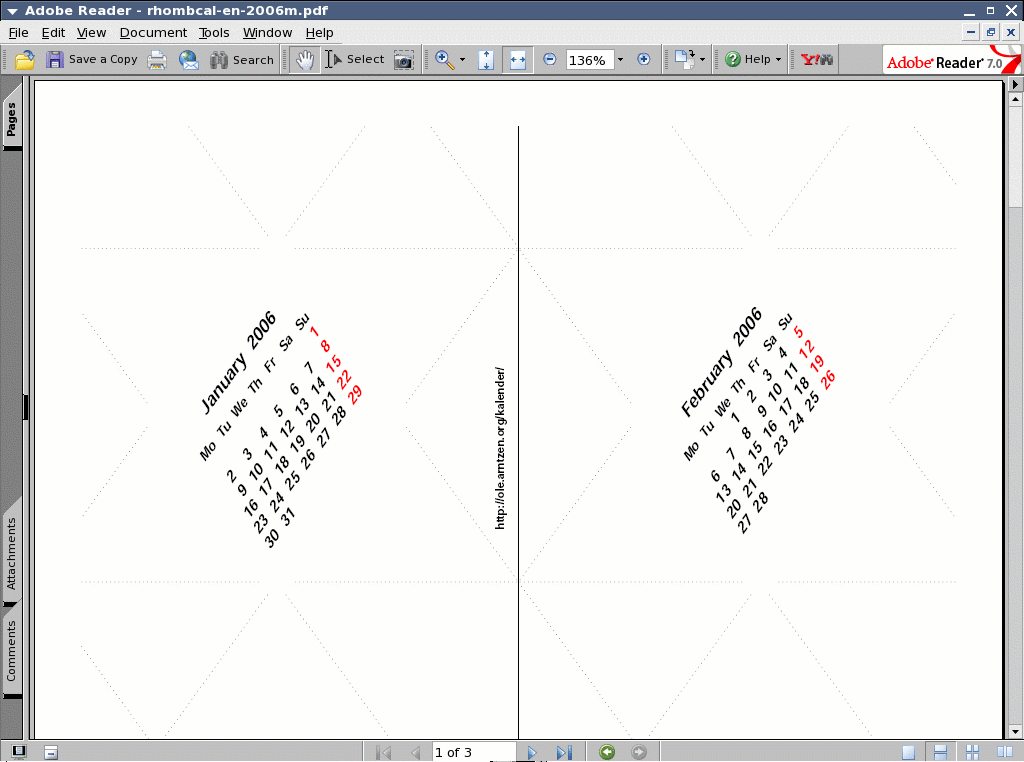Enable Single Page layout view
The height and width of the screenshot is (762, 1024).
tap(908, 752)
